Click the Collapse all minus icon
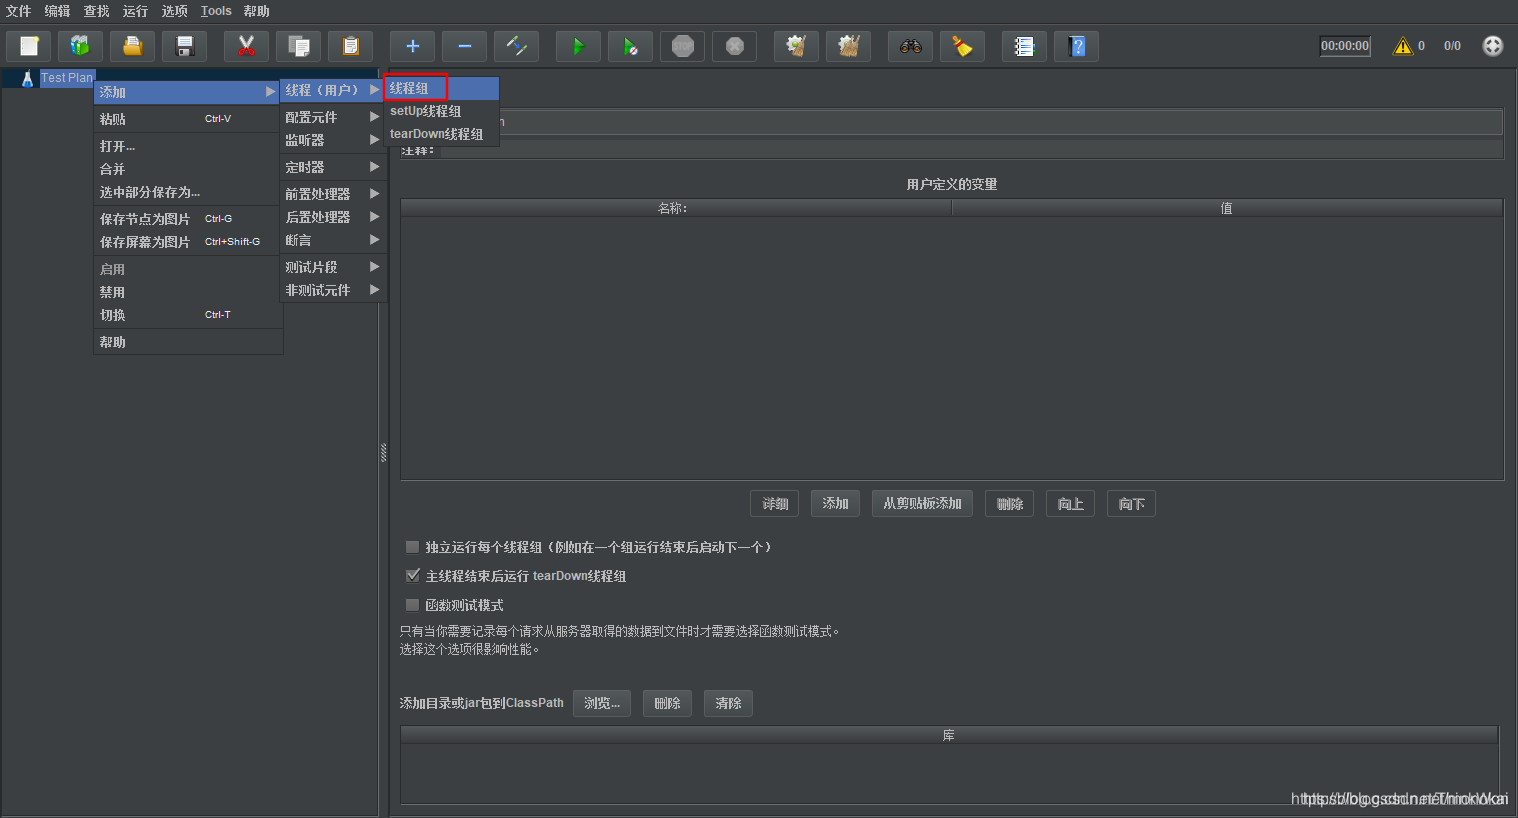 [x=464, y=46]
